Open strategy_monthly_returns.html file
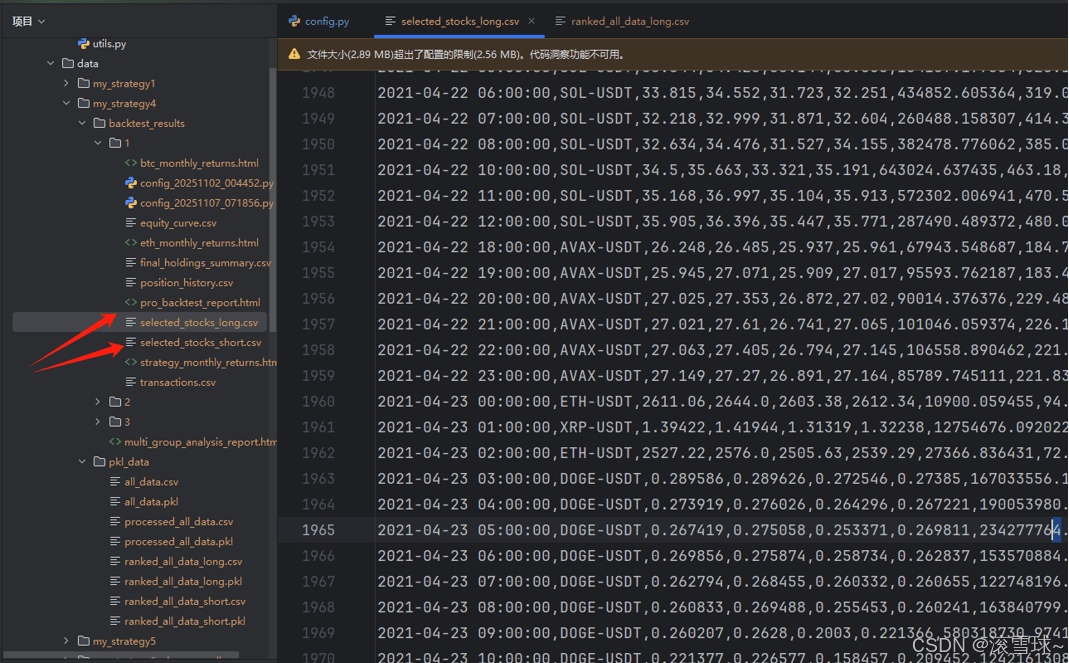 (x=208, y=362)
